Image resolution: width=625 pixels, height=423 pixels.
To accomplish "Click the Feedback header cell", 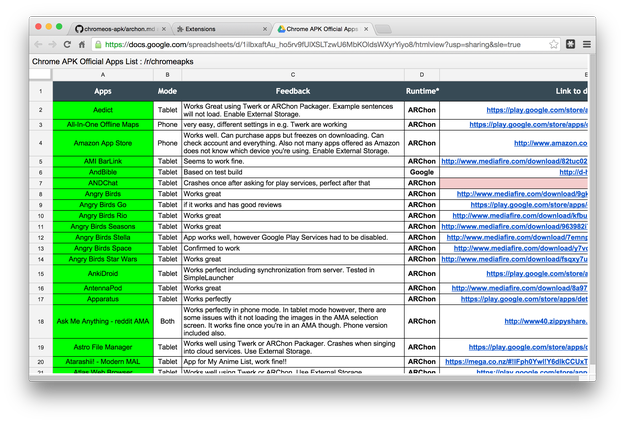I will click(x=293, y=91).
